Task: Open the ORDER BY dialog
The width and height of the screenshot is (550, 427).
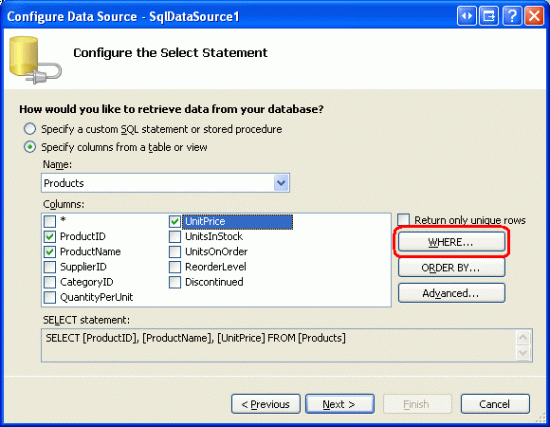Action: (x=451, y=268)
